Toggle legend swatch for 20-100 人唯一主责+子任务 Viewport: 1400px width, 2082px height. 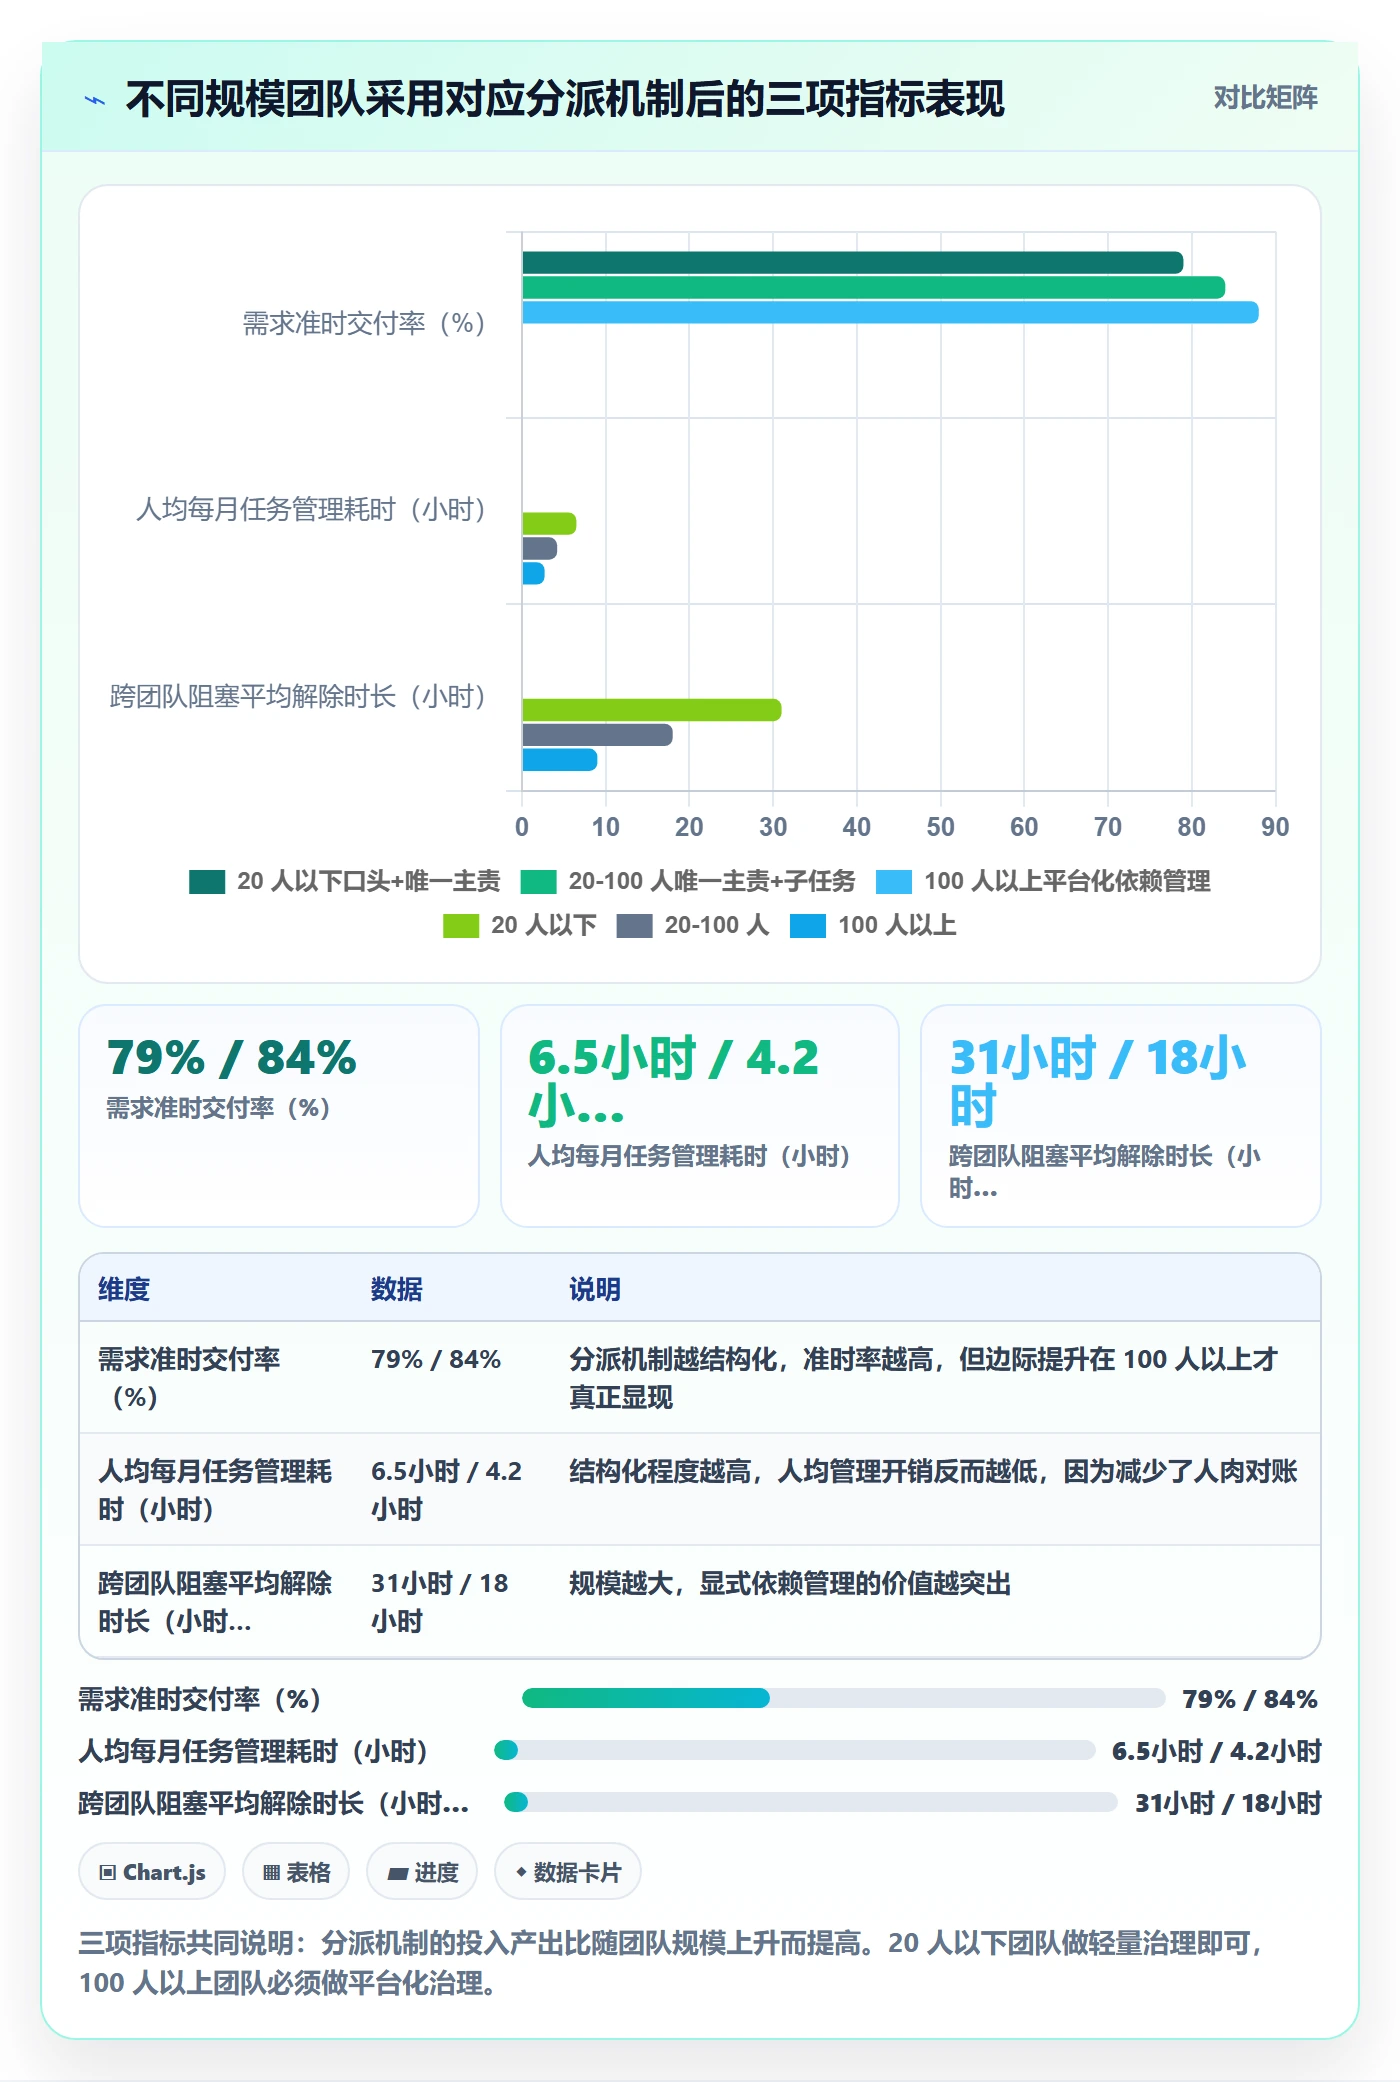pyautogui.click(x=538, y=881)
